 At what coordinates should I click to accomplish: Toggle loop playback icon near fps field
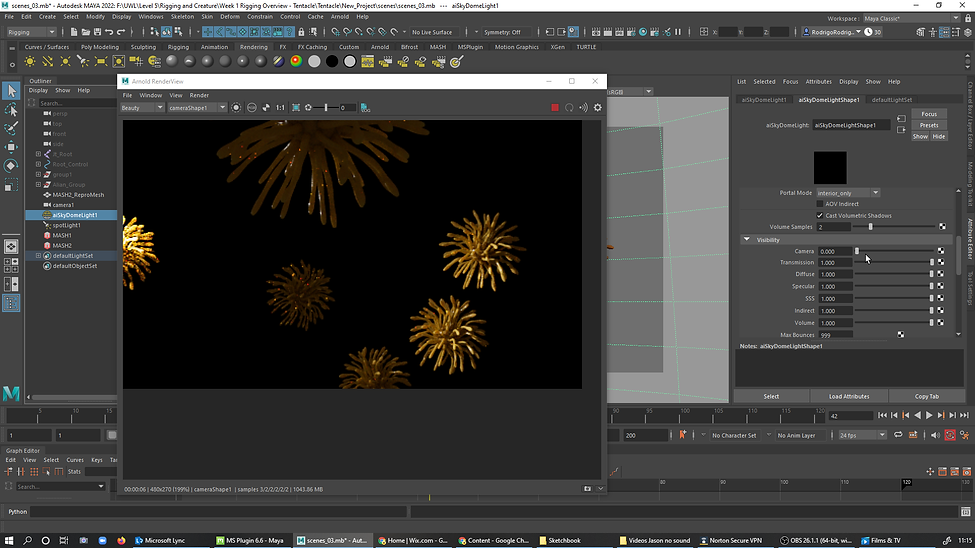[x=898, y=435]
